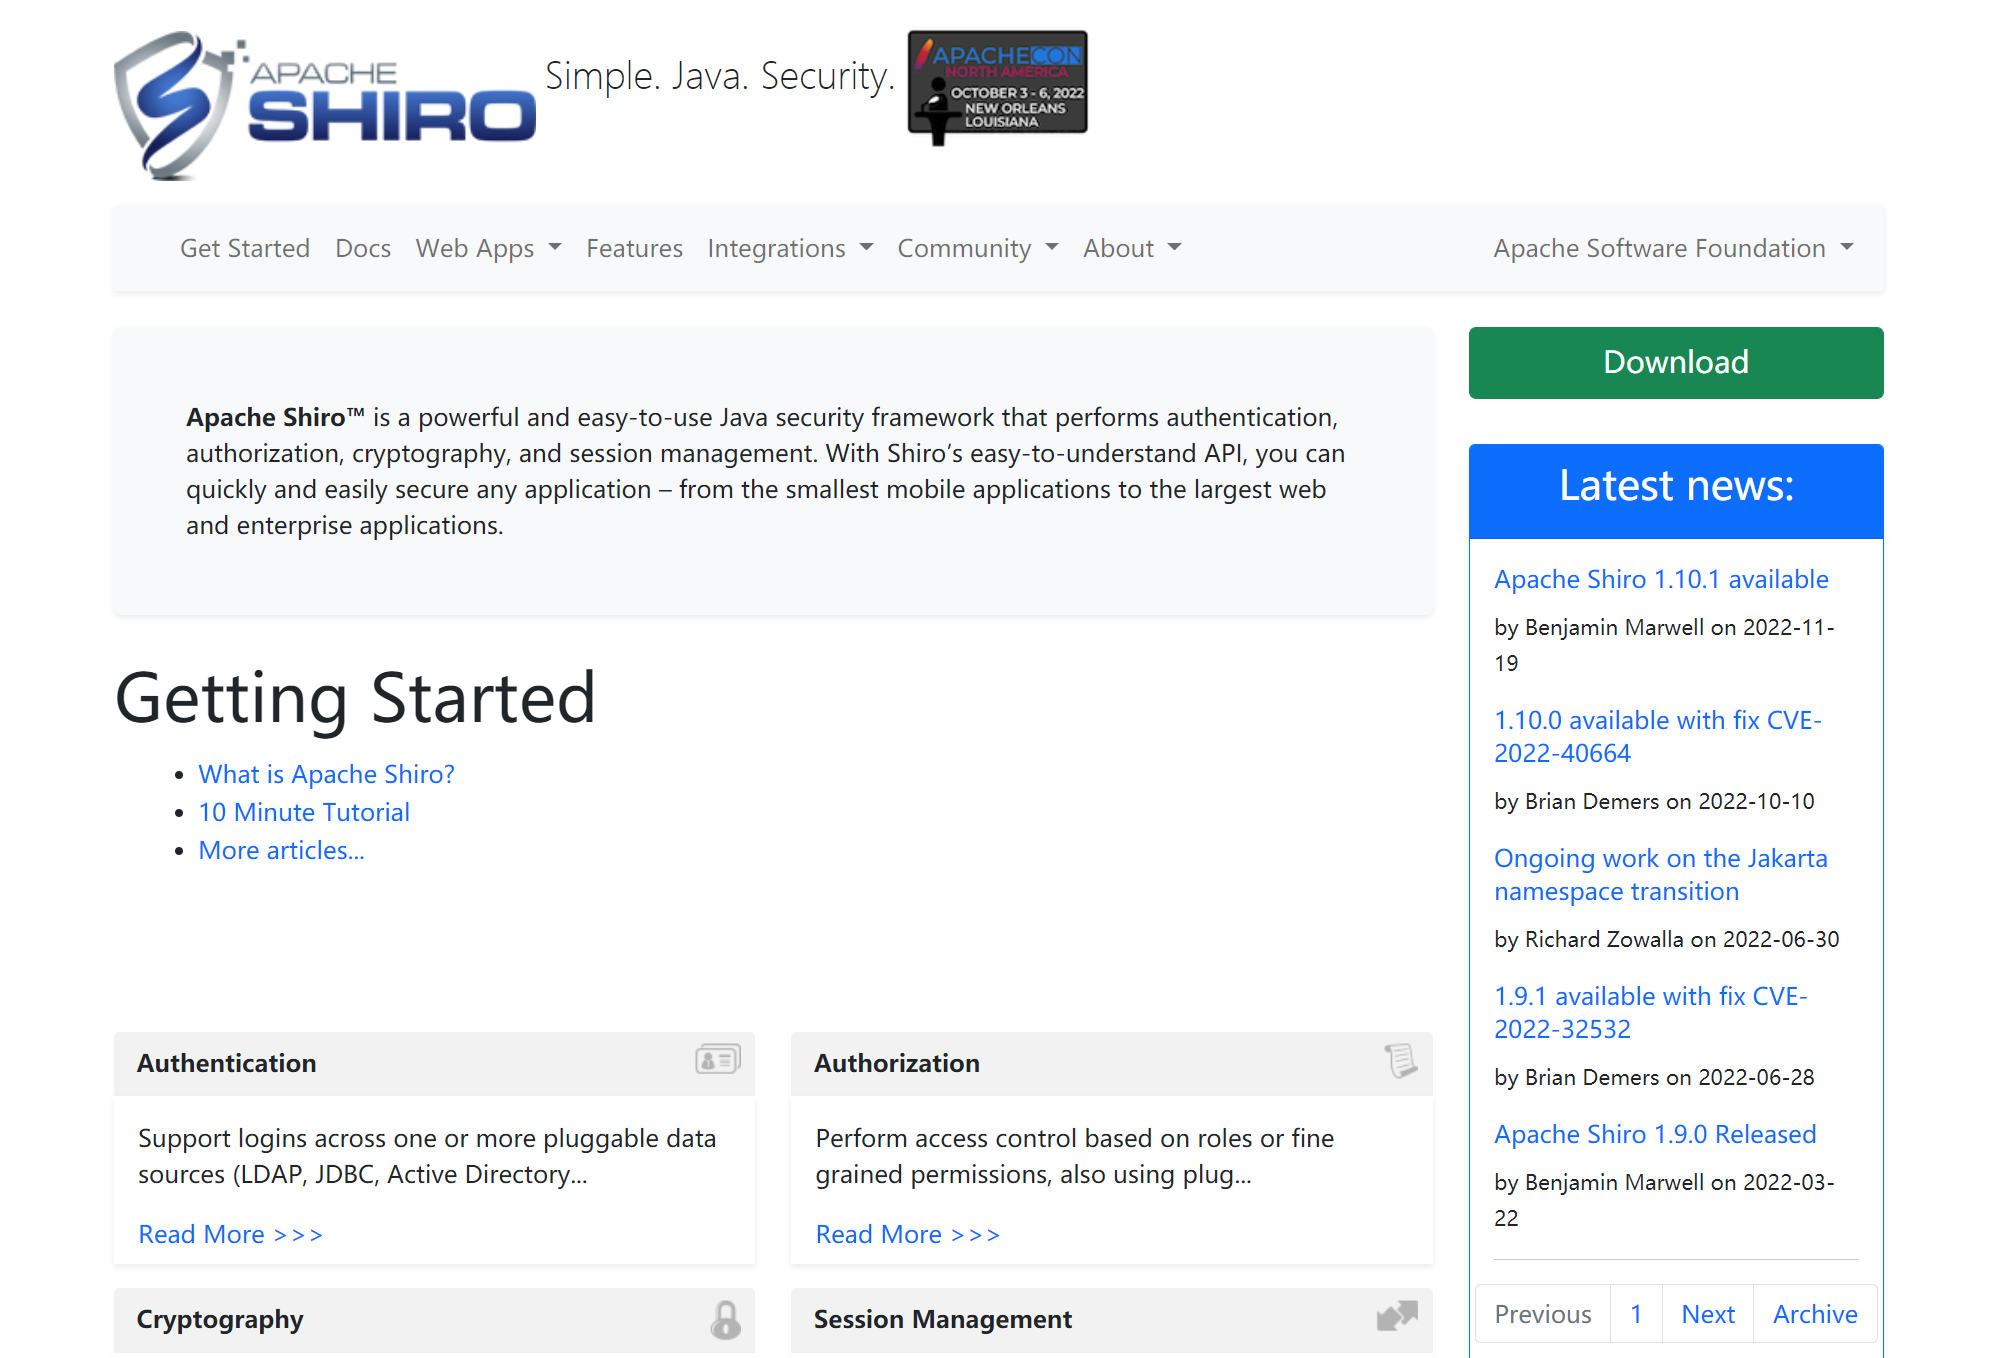Click the Authorization scroll icon
Viewport: 2014px width, 1358px height.
point(1400,1060)
